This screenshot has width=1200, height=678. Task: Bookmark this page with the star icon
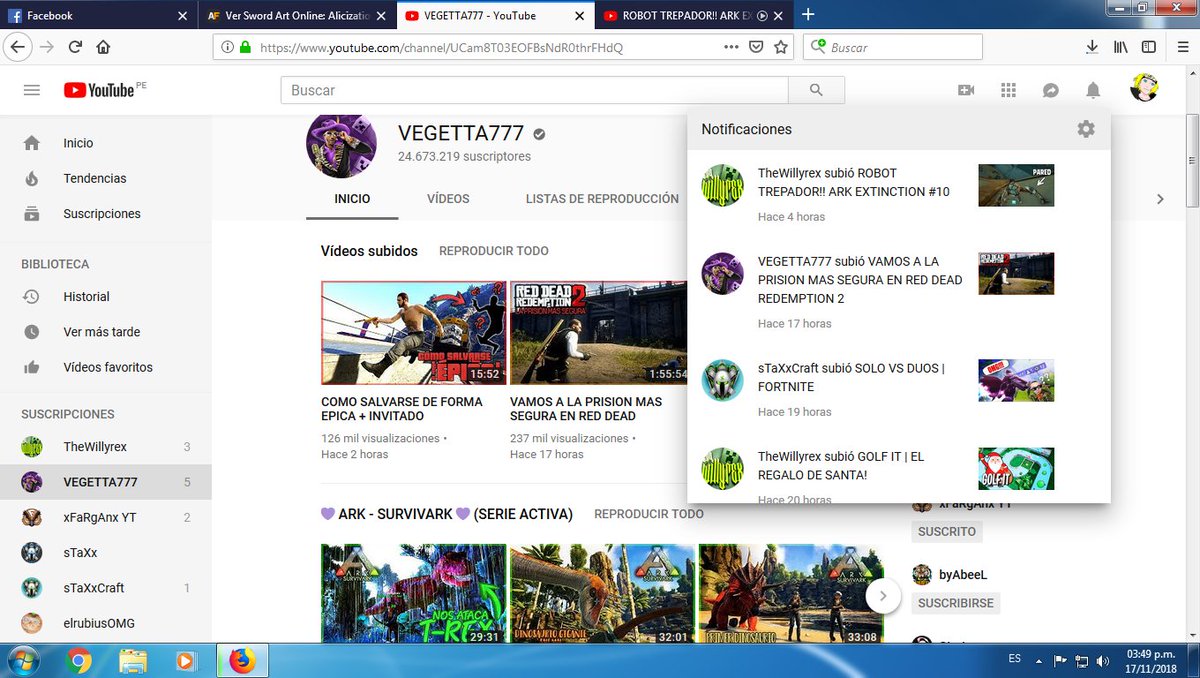tap(781, 47)
